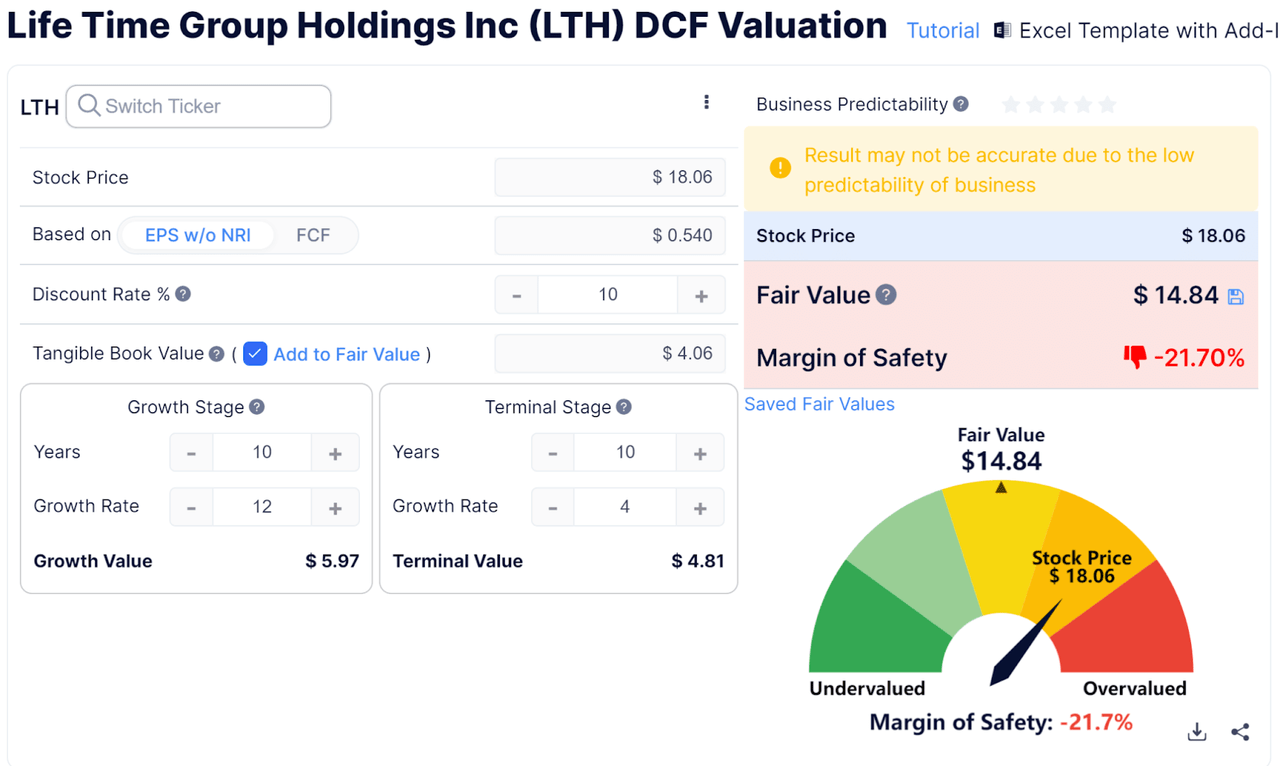Click the Switch Ticker search field
This screenshot has width=1280, height=766.
(198, 106)
